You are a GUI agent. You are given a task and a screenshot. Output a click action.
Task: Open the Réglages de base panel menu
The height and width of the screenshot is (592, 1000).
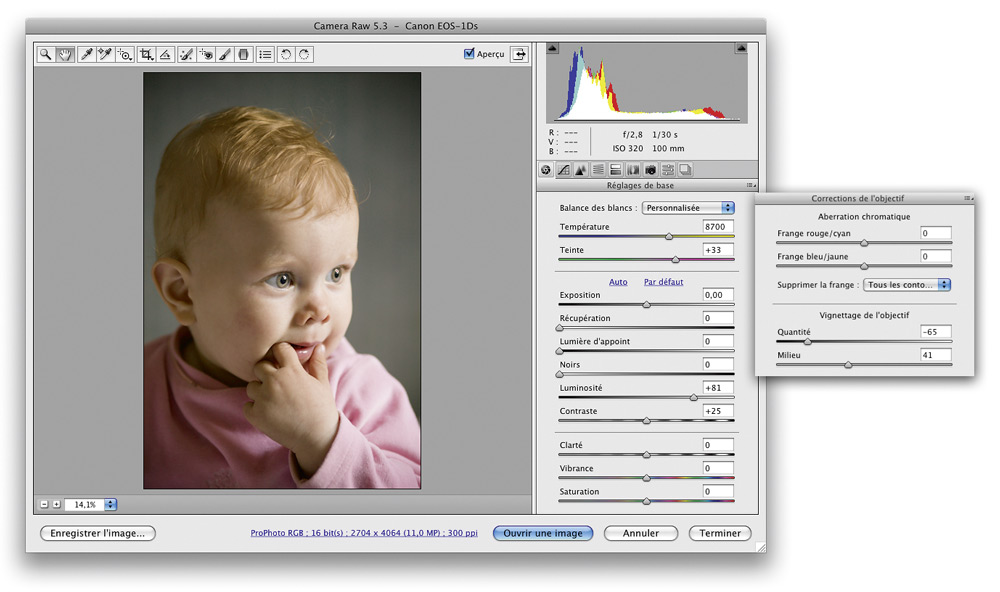click(751, 186)
